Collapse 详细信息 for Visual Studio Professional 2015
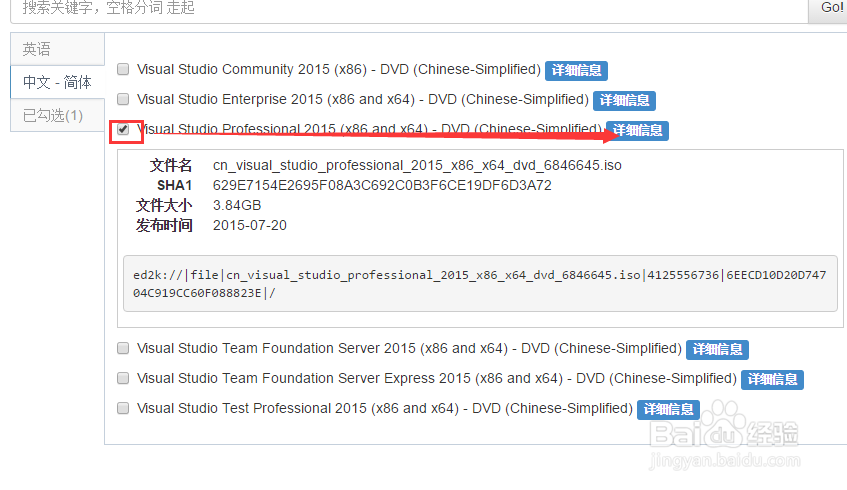 point(637,131)
